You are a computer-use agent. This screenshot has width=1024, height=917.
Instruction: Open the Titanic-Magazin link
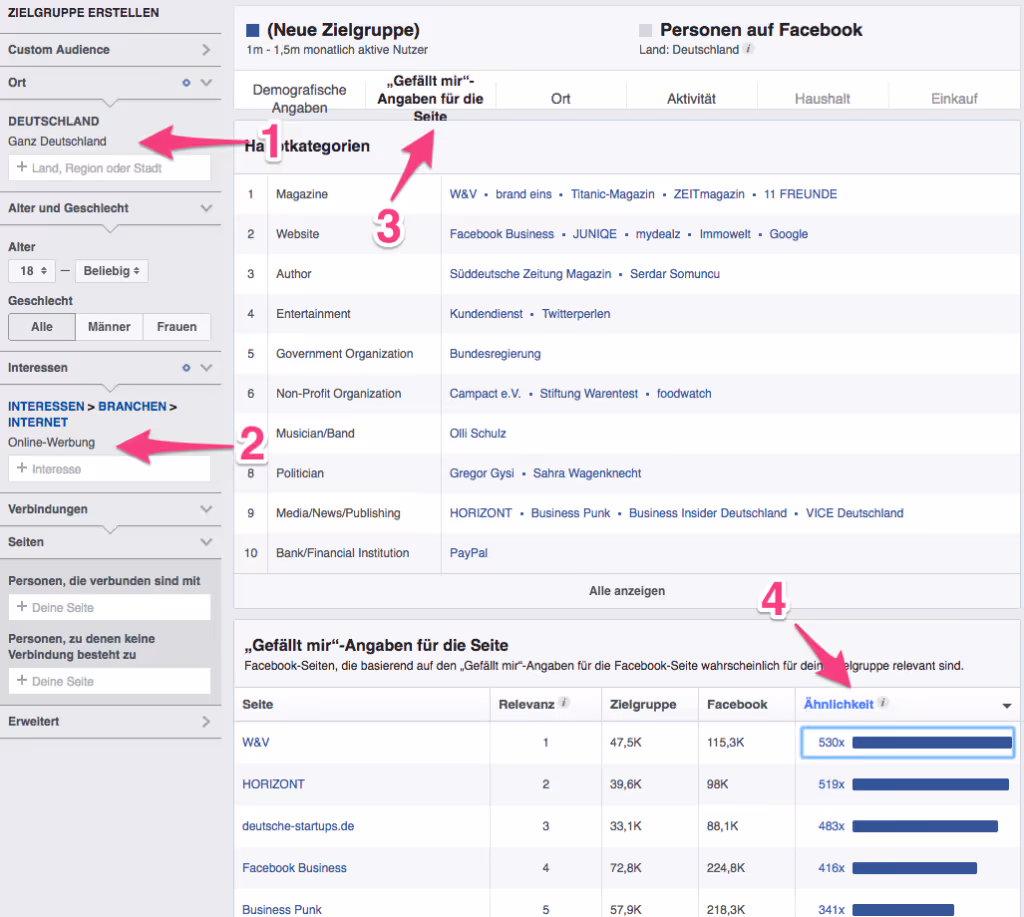coord(613,194)
